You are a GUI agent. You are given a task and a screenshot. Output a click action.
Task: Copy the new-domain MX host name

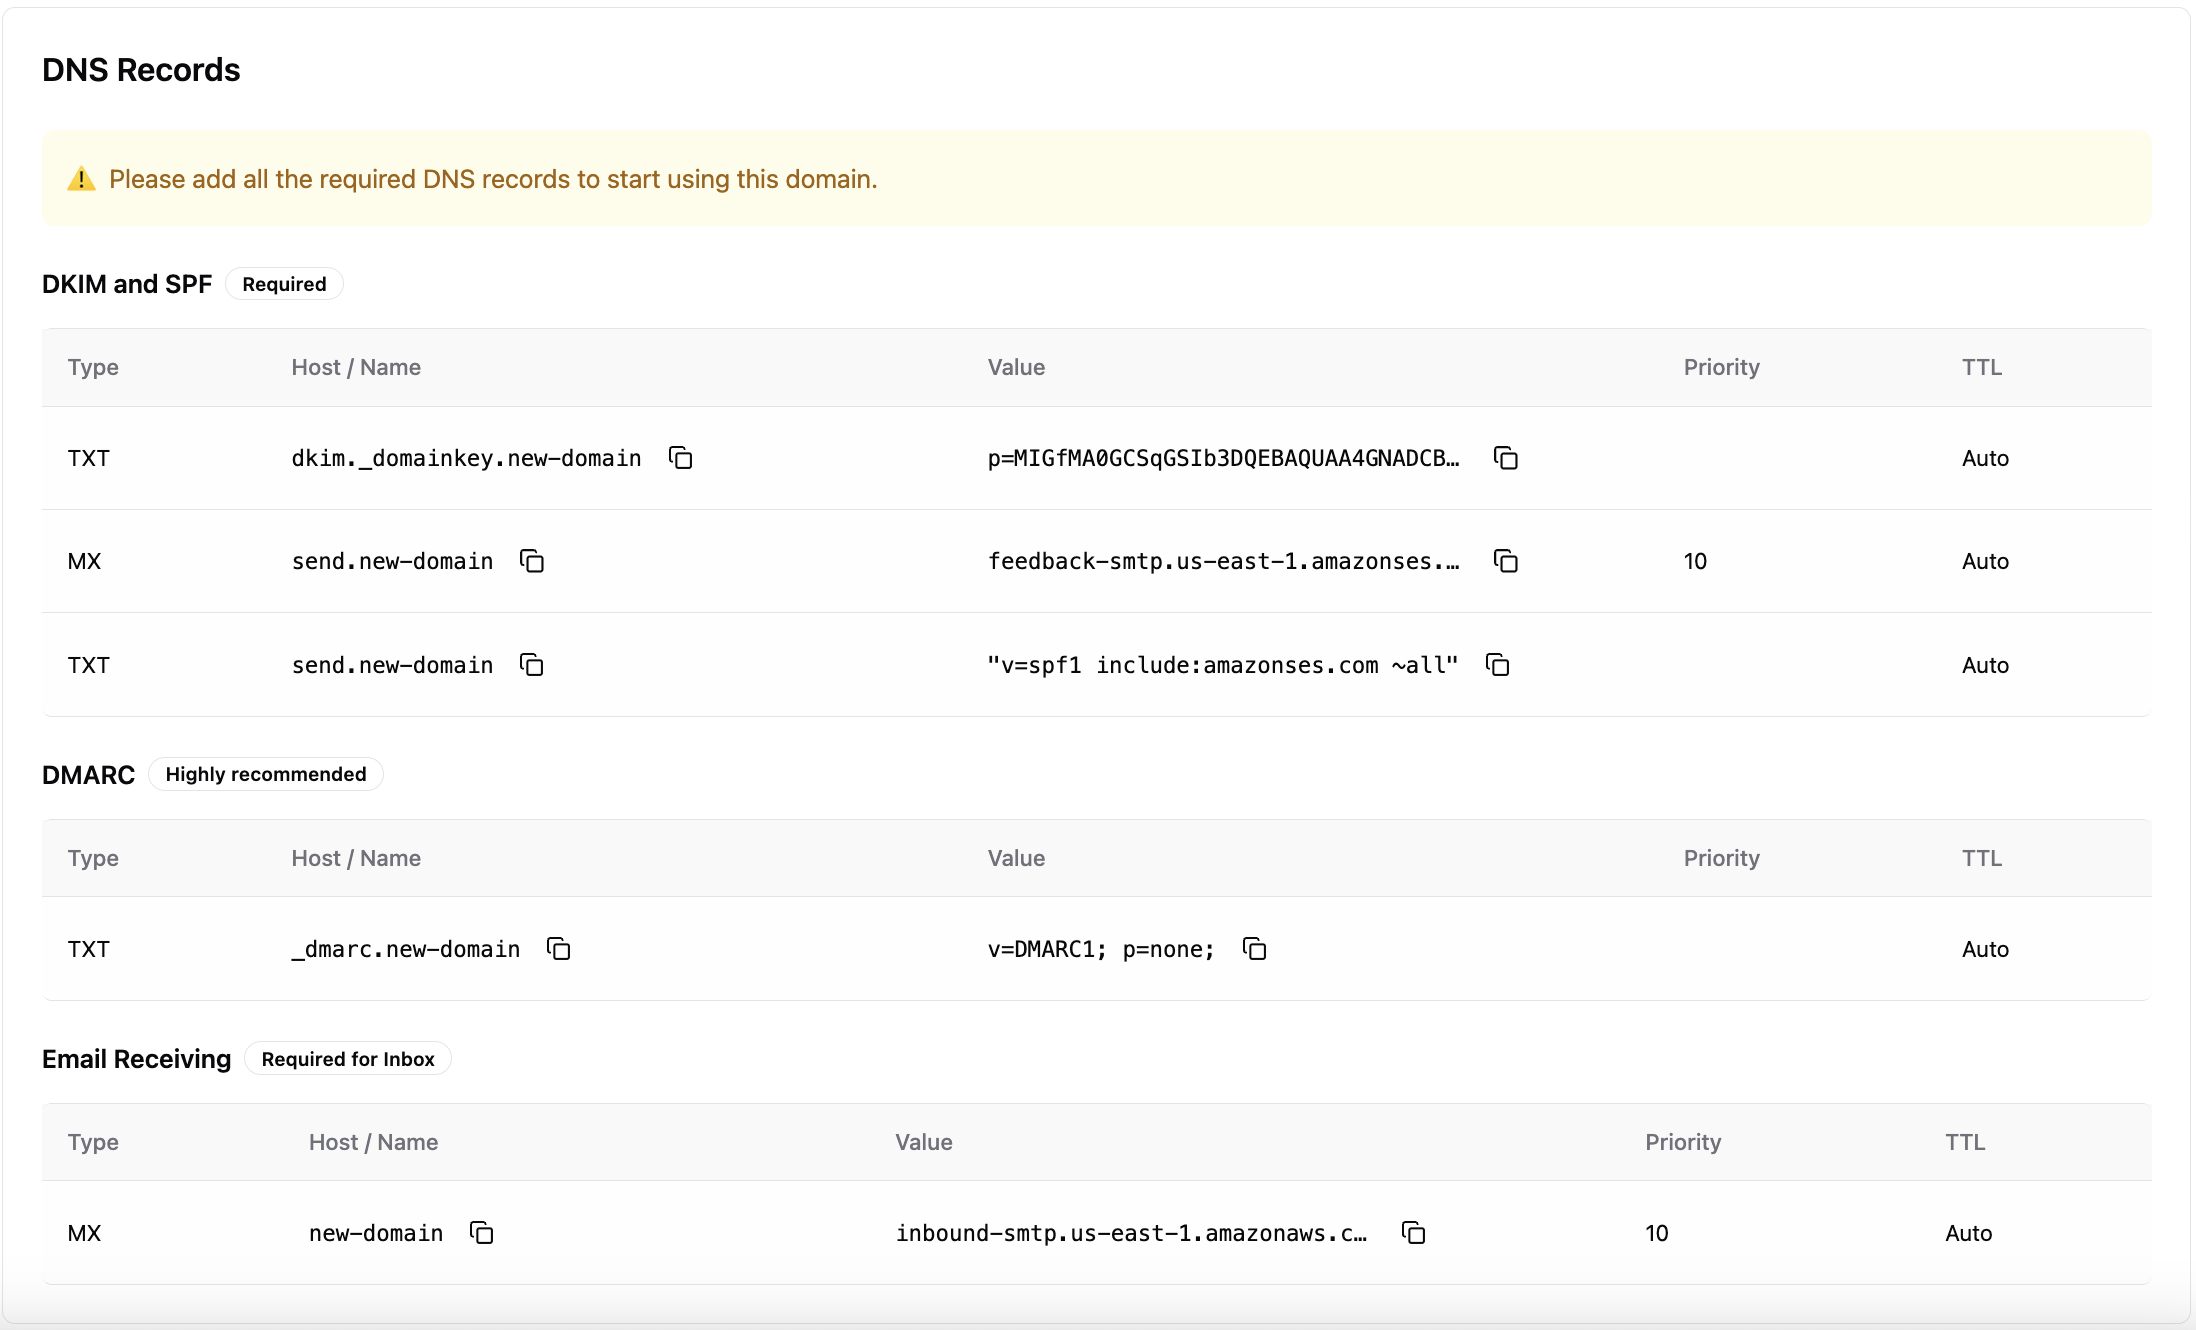[481, 1233]
